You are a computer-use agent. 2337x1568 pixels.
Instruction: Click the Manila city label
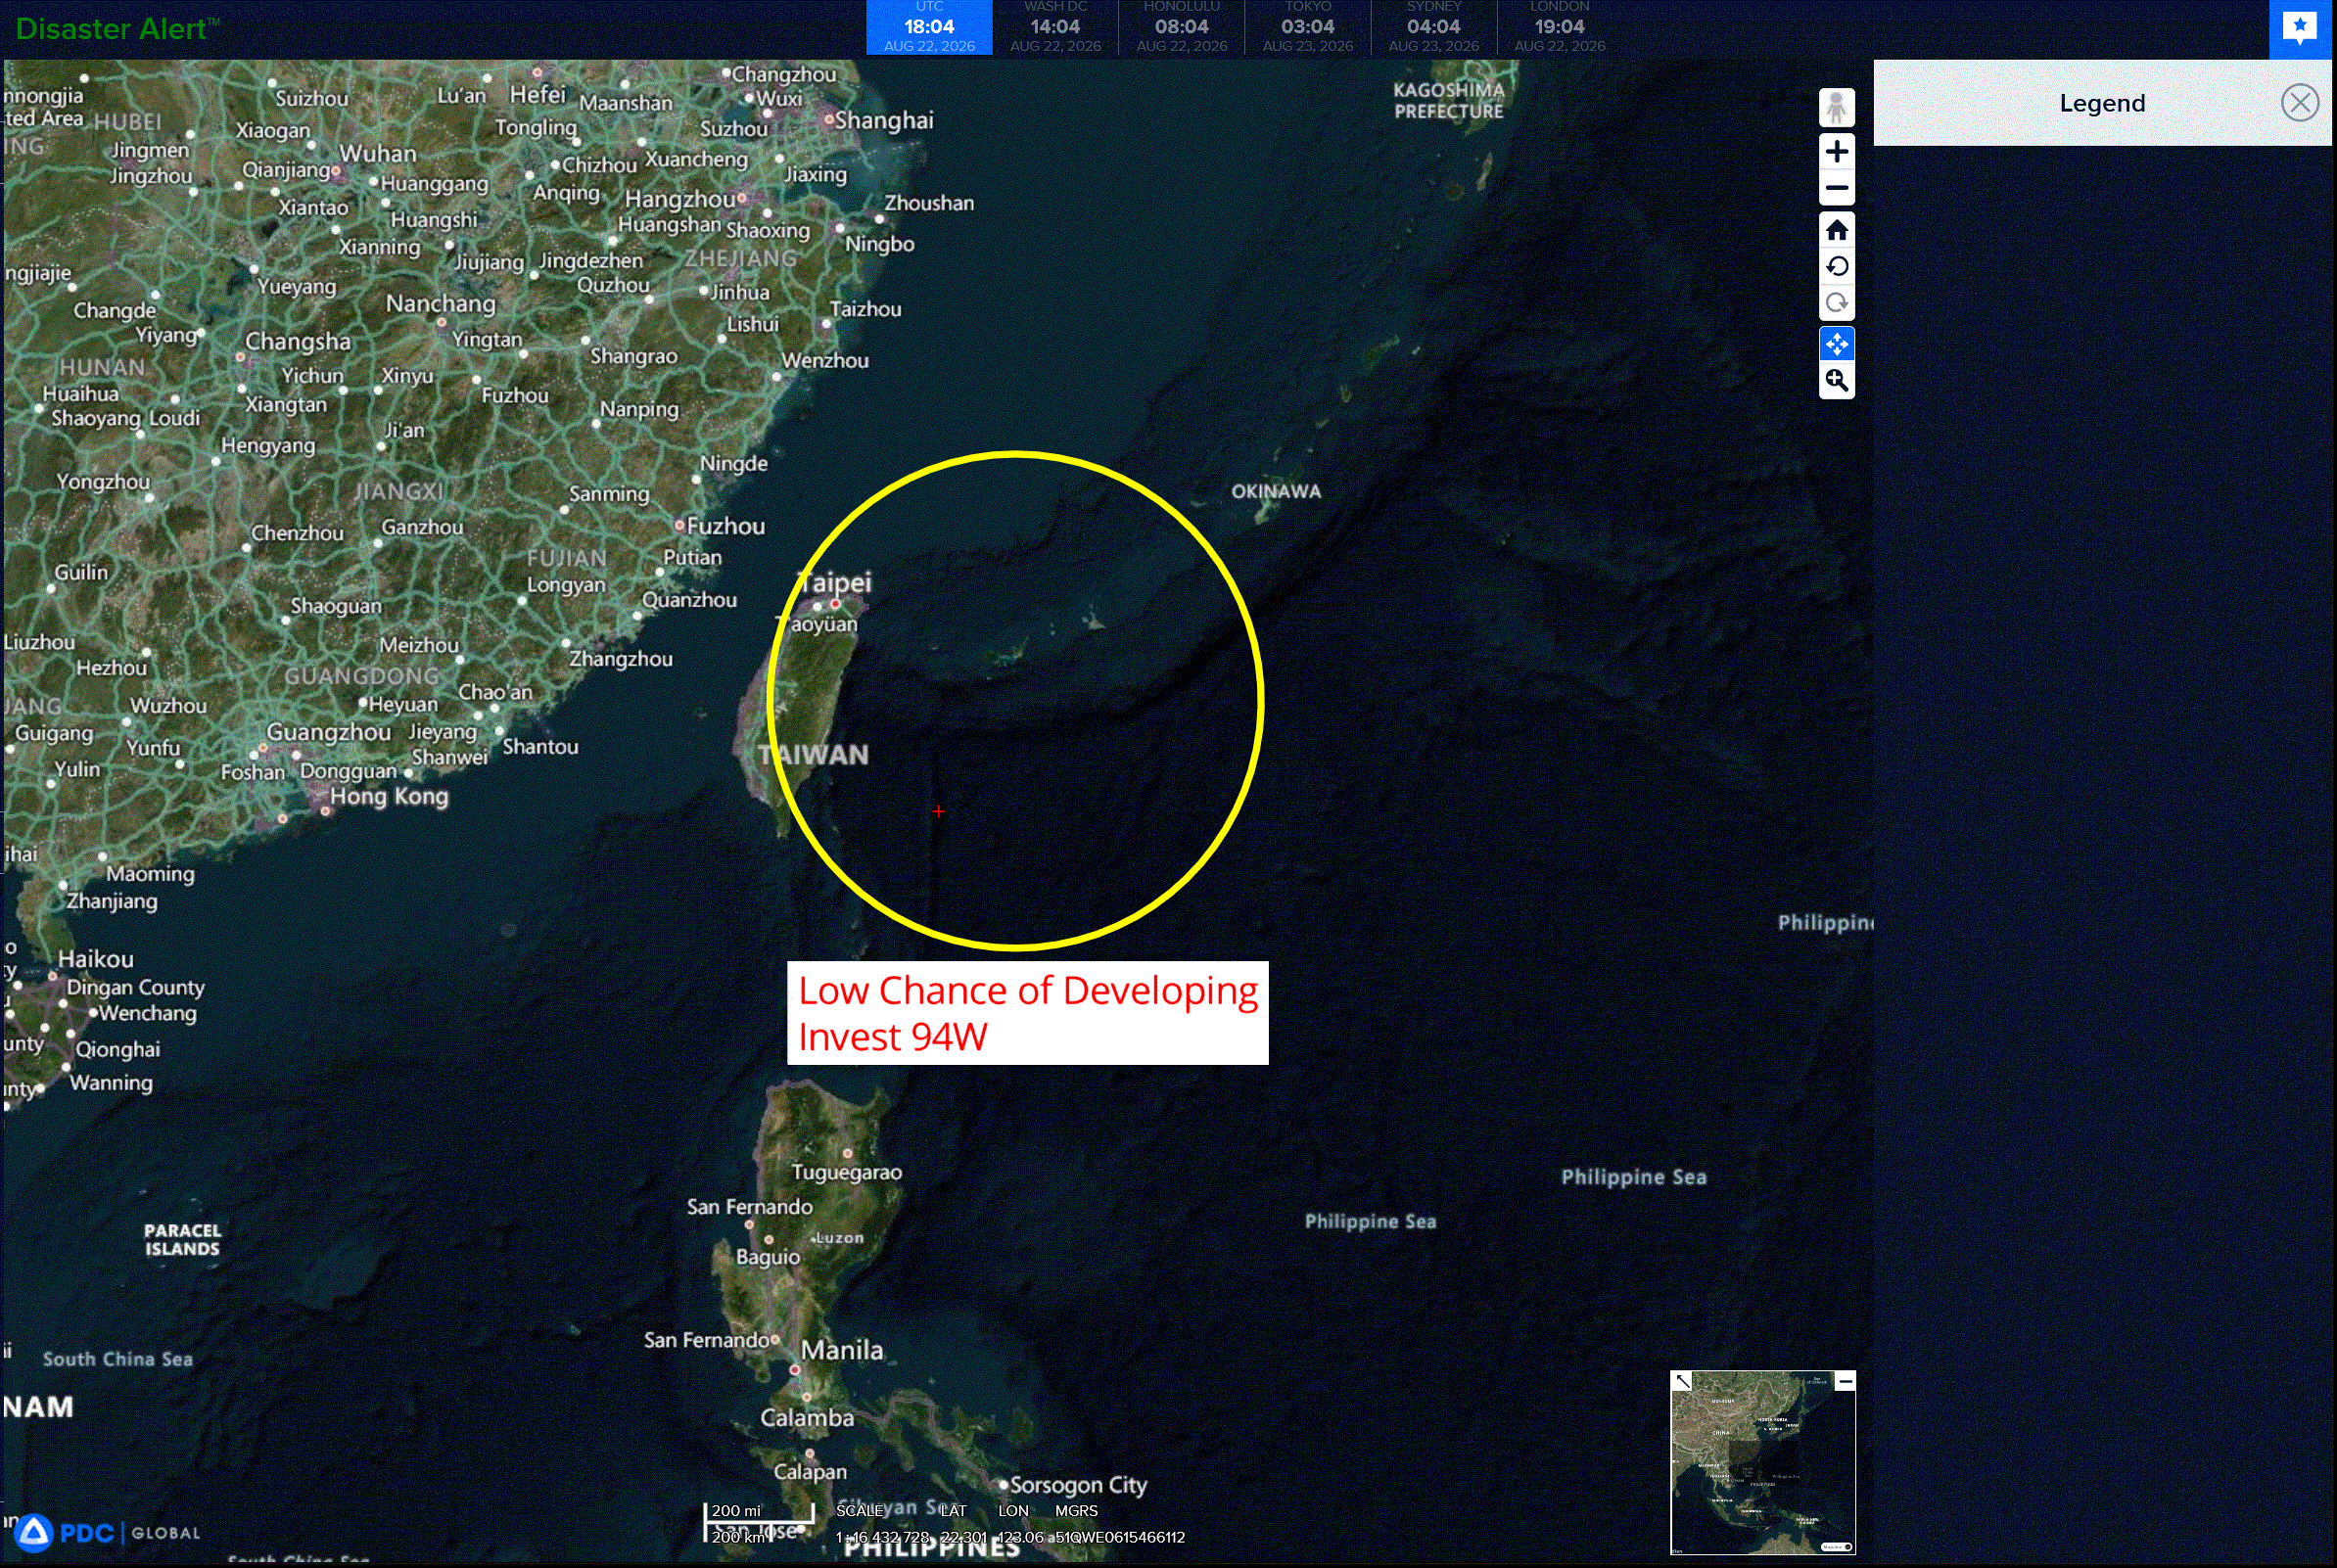pyautogui.click(x=842, y=1350)
